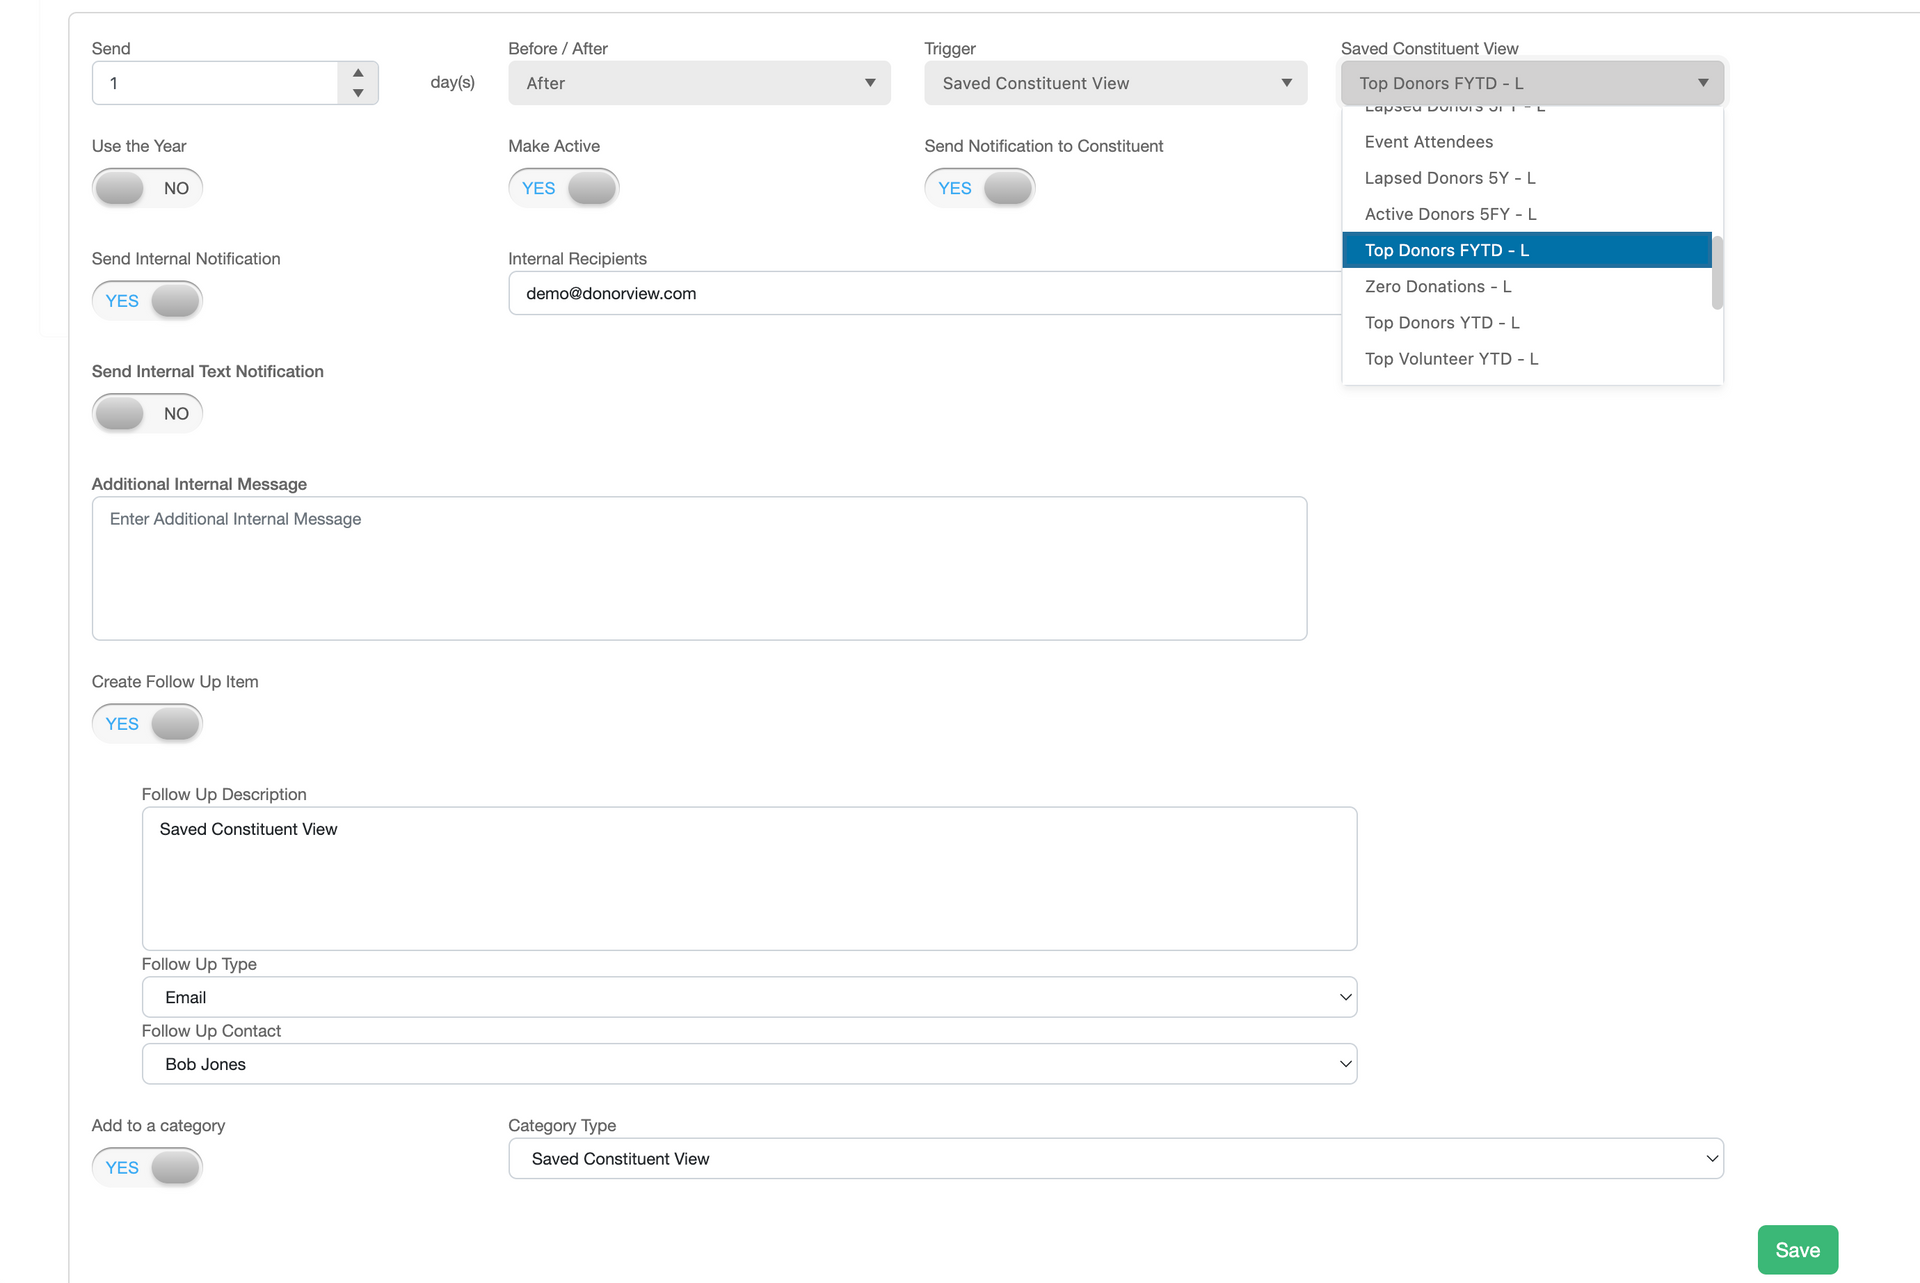The image size is (1920, 1283).
Task: Increment the Send days stepper up arrow
Action: (x=358, y=73)
